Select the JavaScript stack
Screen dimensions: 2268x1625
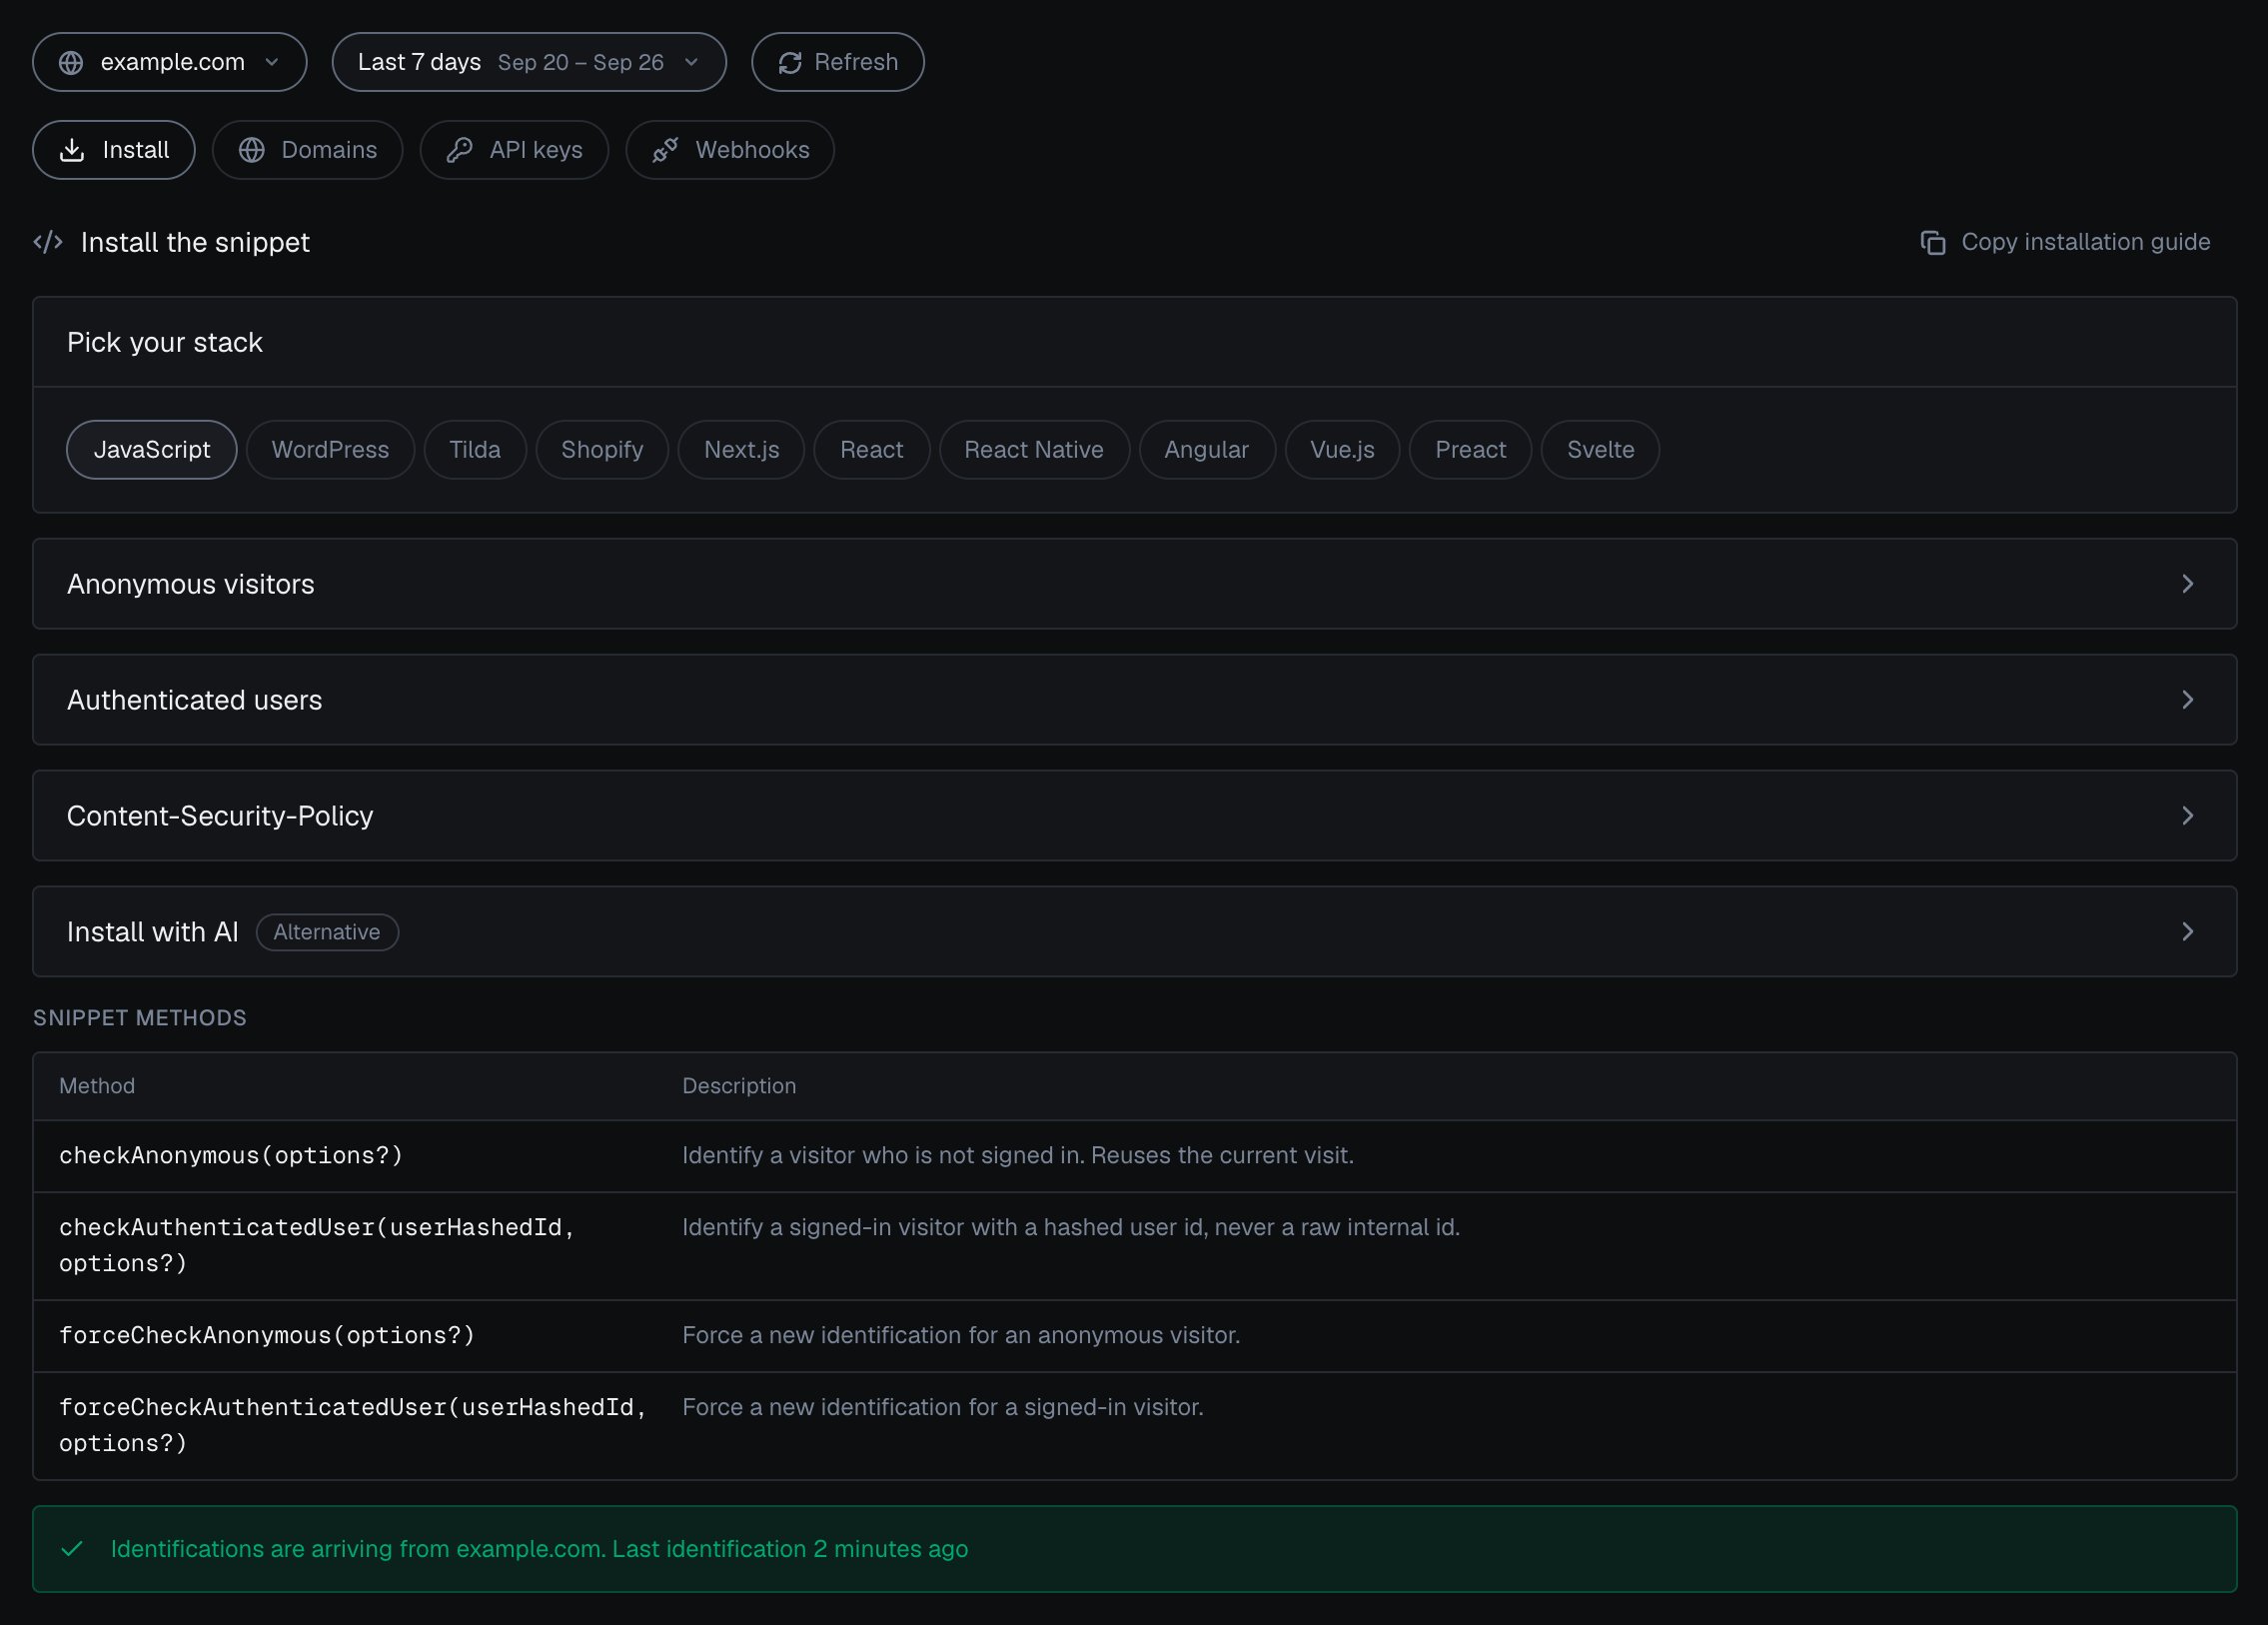point(152,450)
